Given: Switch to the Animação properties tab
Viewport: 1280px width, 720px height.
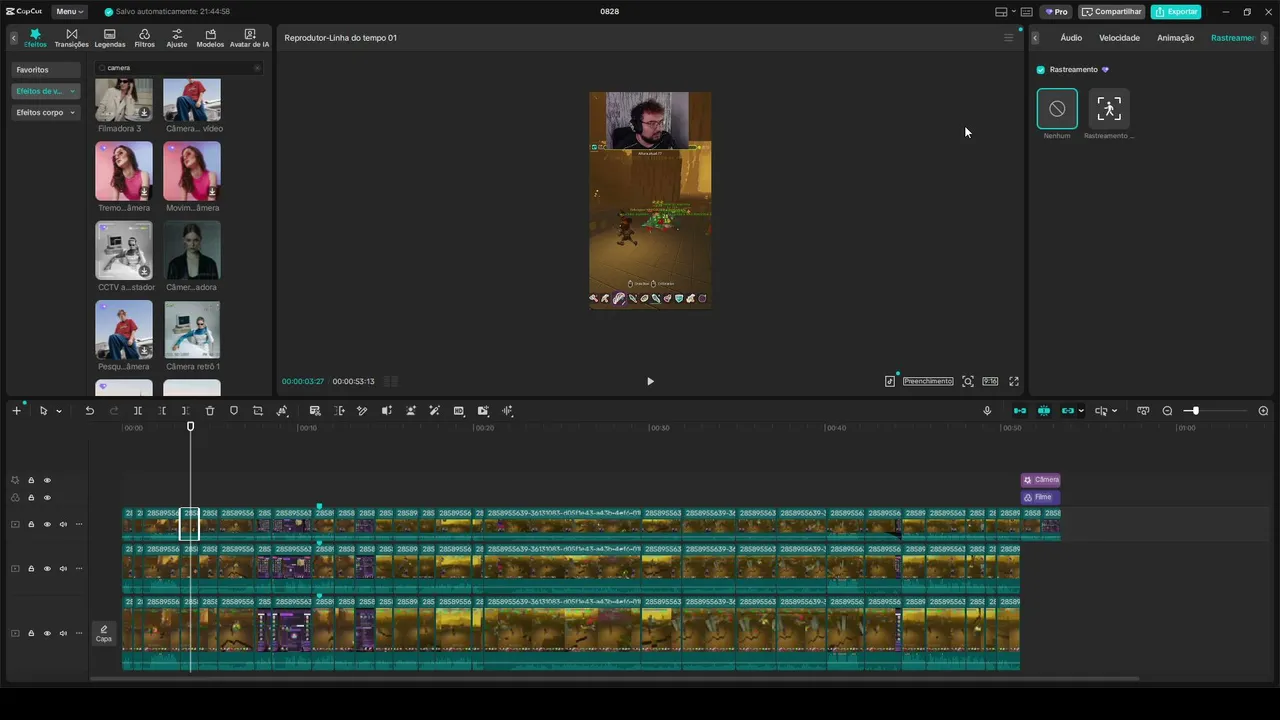Looking at the screenshot, I should 1175,38.
